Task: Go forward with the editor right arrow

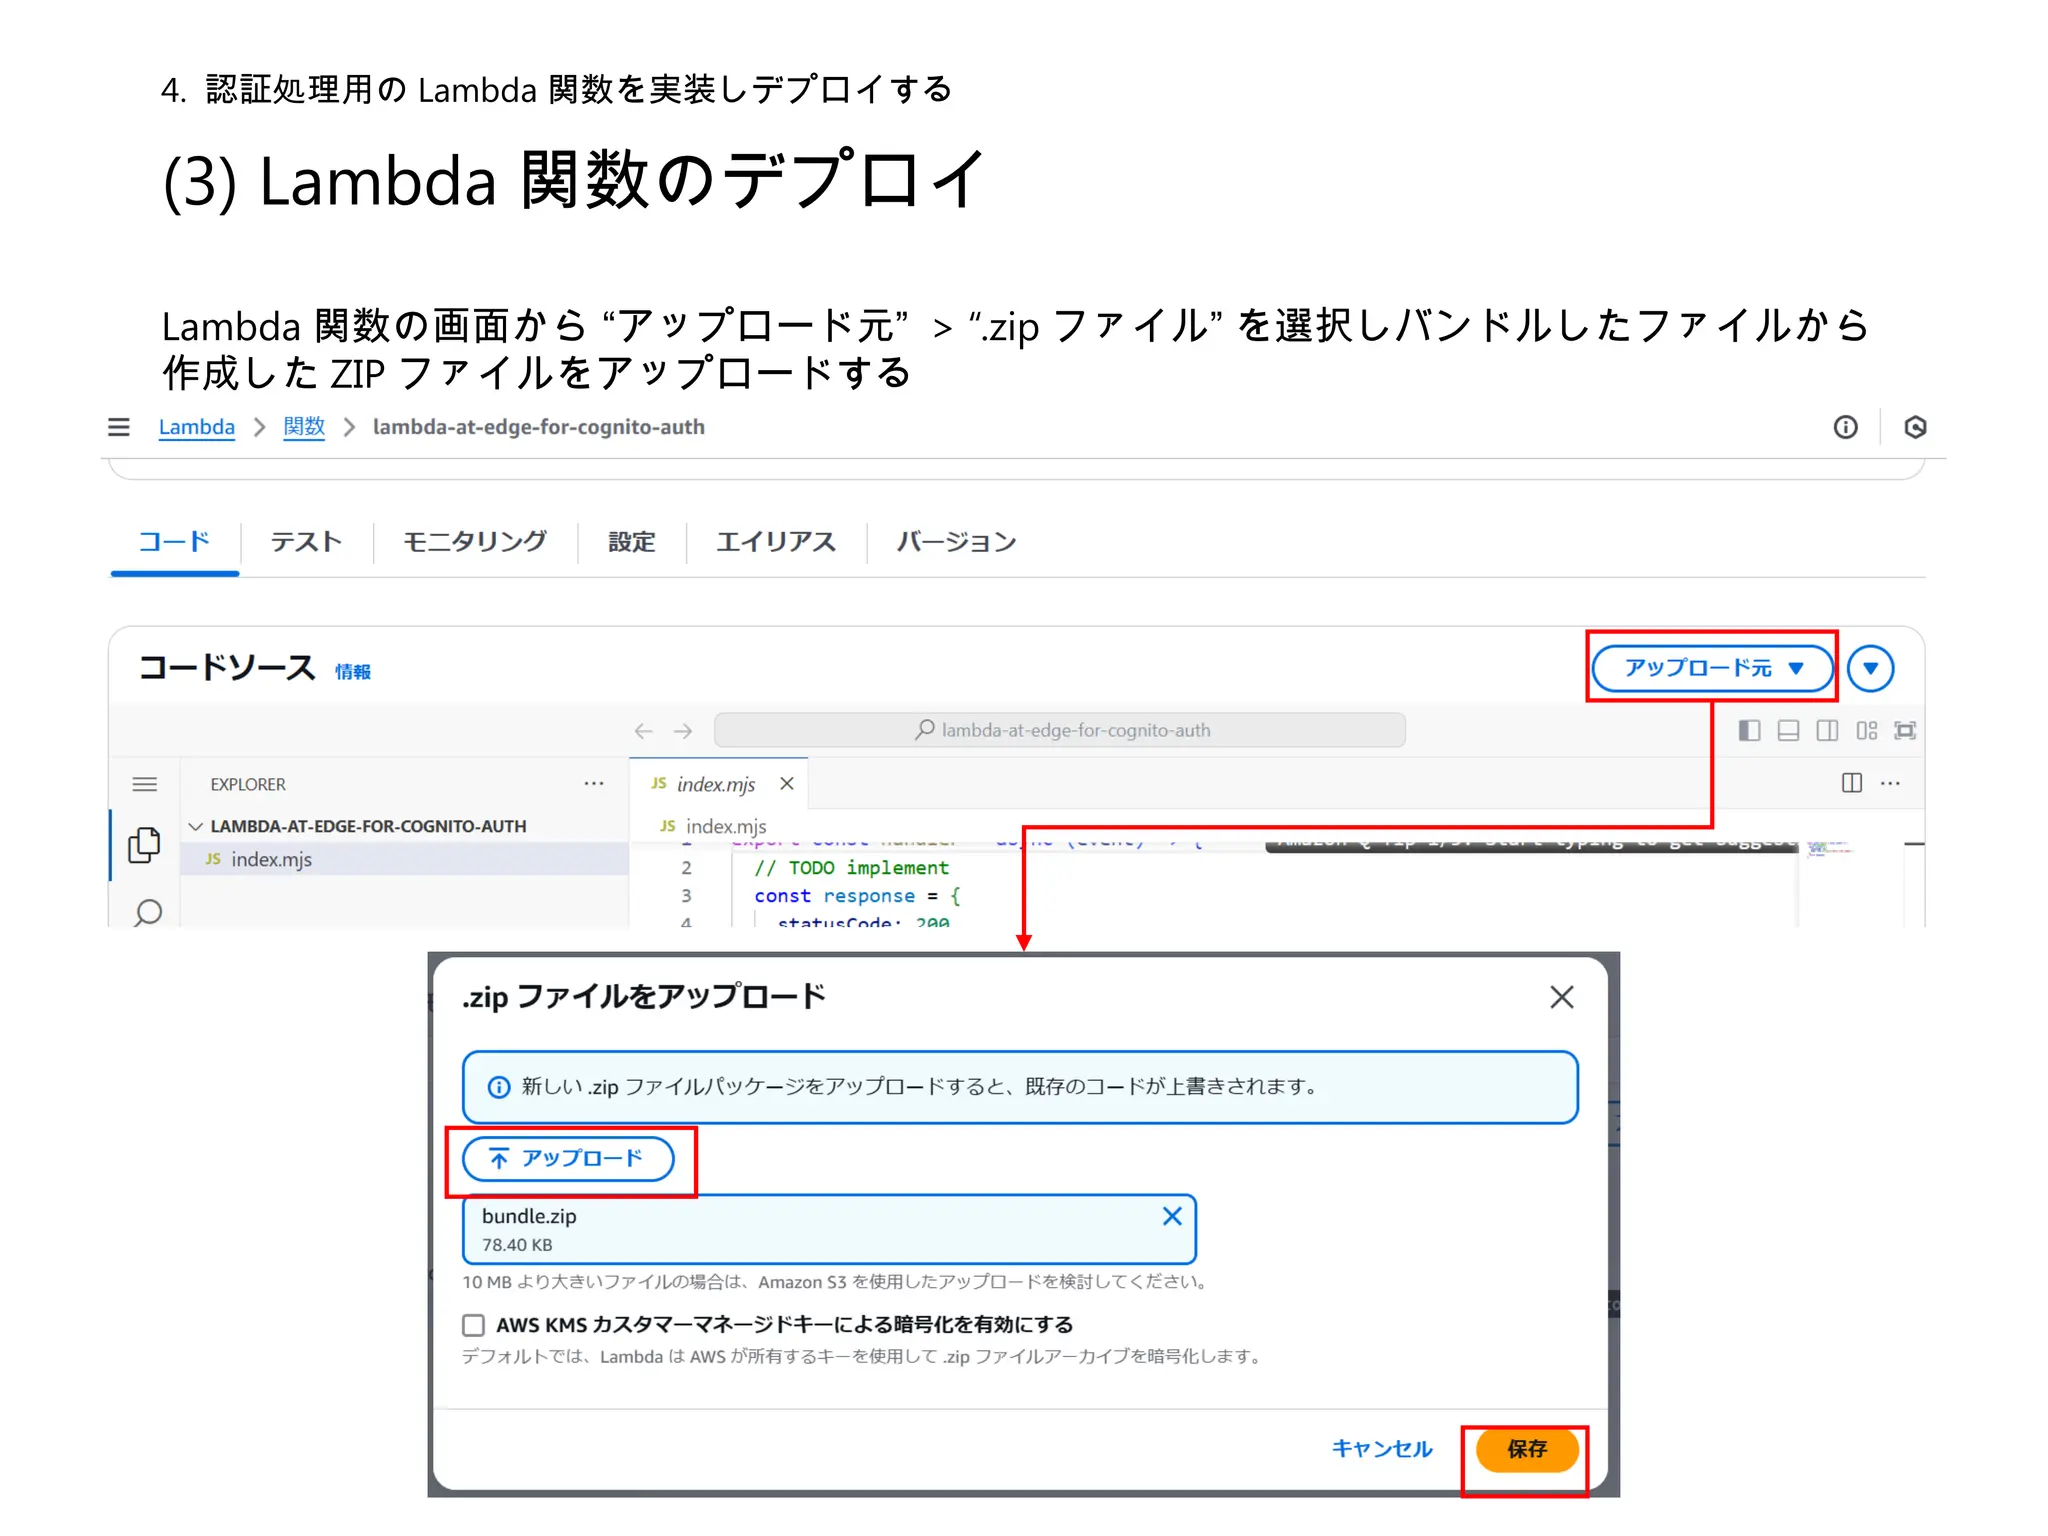Action: click(x=683, y=731)
